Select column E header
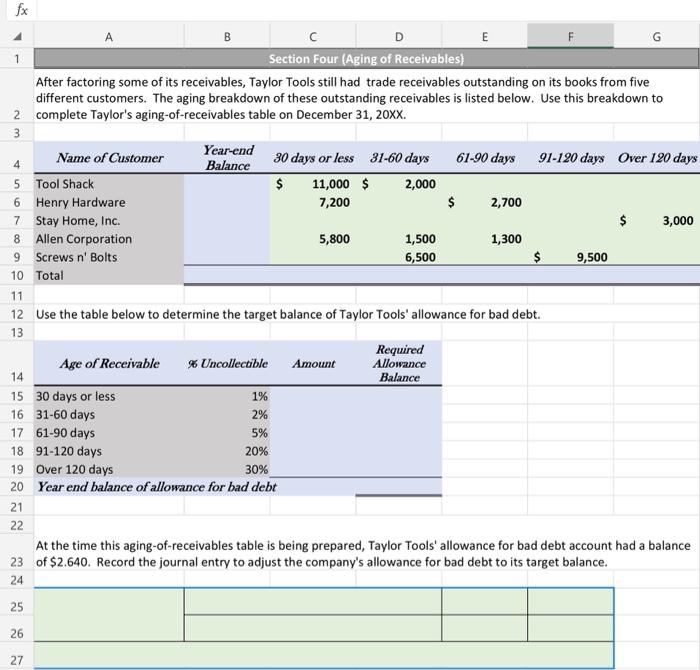This screenshot has height=670, width=700. (x=485, y=37)
